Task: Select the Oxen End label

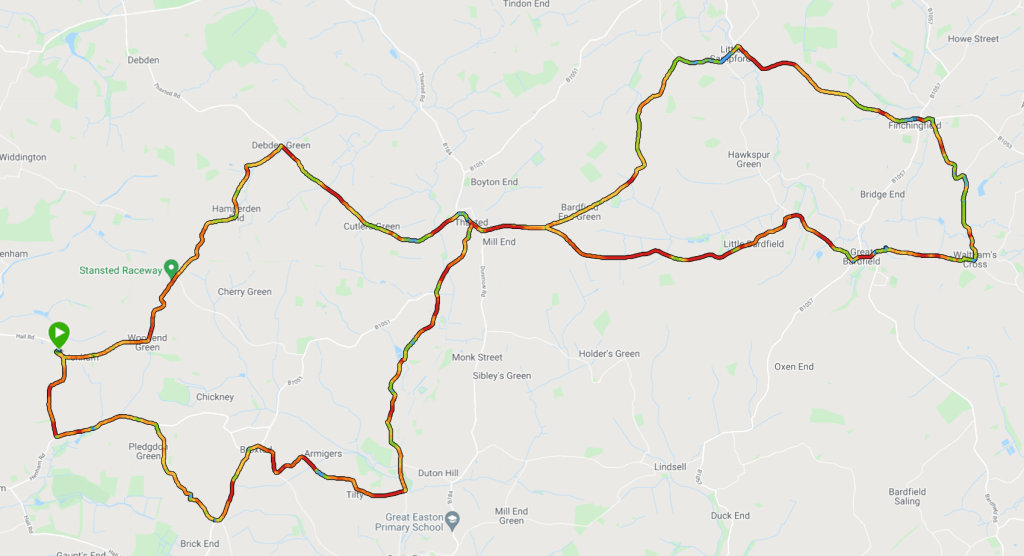Action: pos(794,367)
